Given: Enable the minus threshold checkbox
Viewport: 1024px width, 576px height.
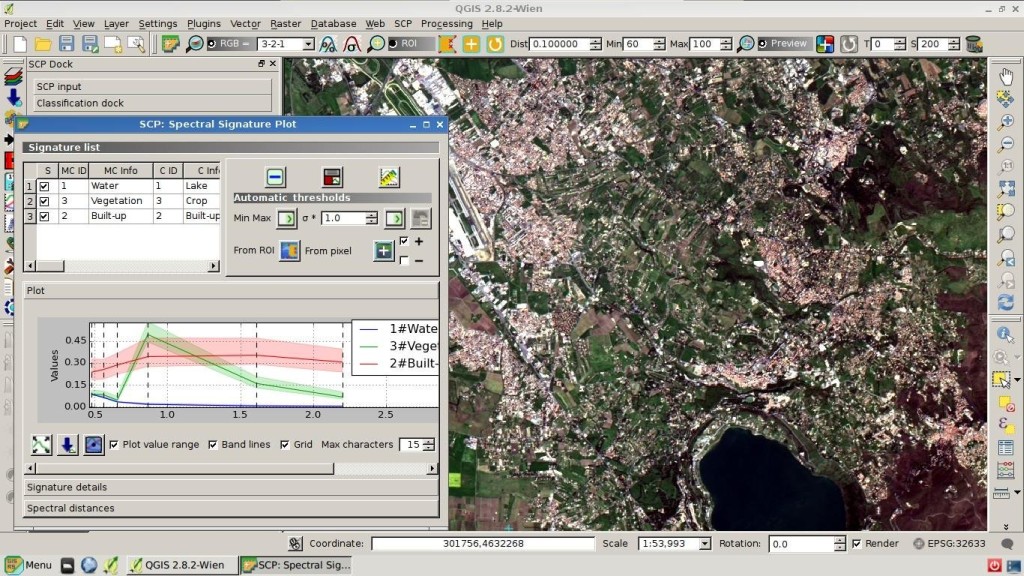Looking at the screenshot, I should point(404,260).
